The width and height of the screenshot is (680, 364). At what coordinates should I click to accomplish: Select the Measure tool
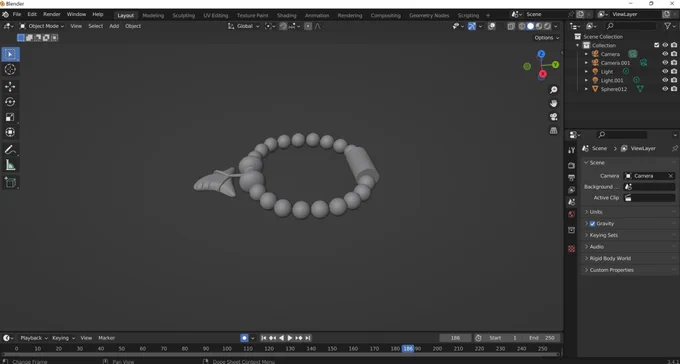point(10,165)
